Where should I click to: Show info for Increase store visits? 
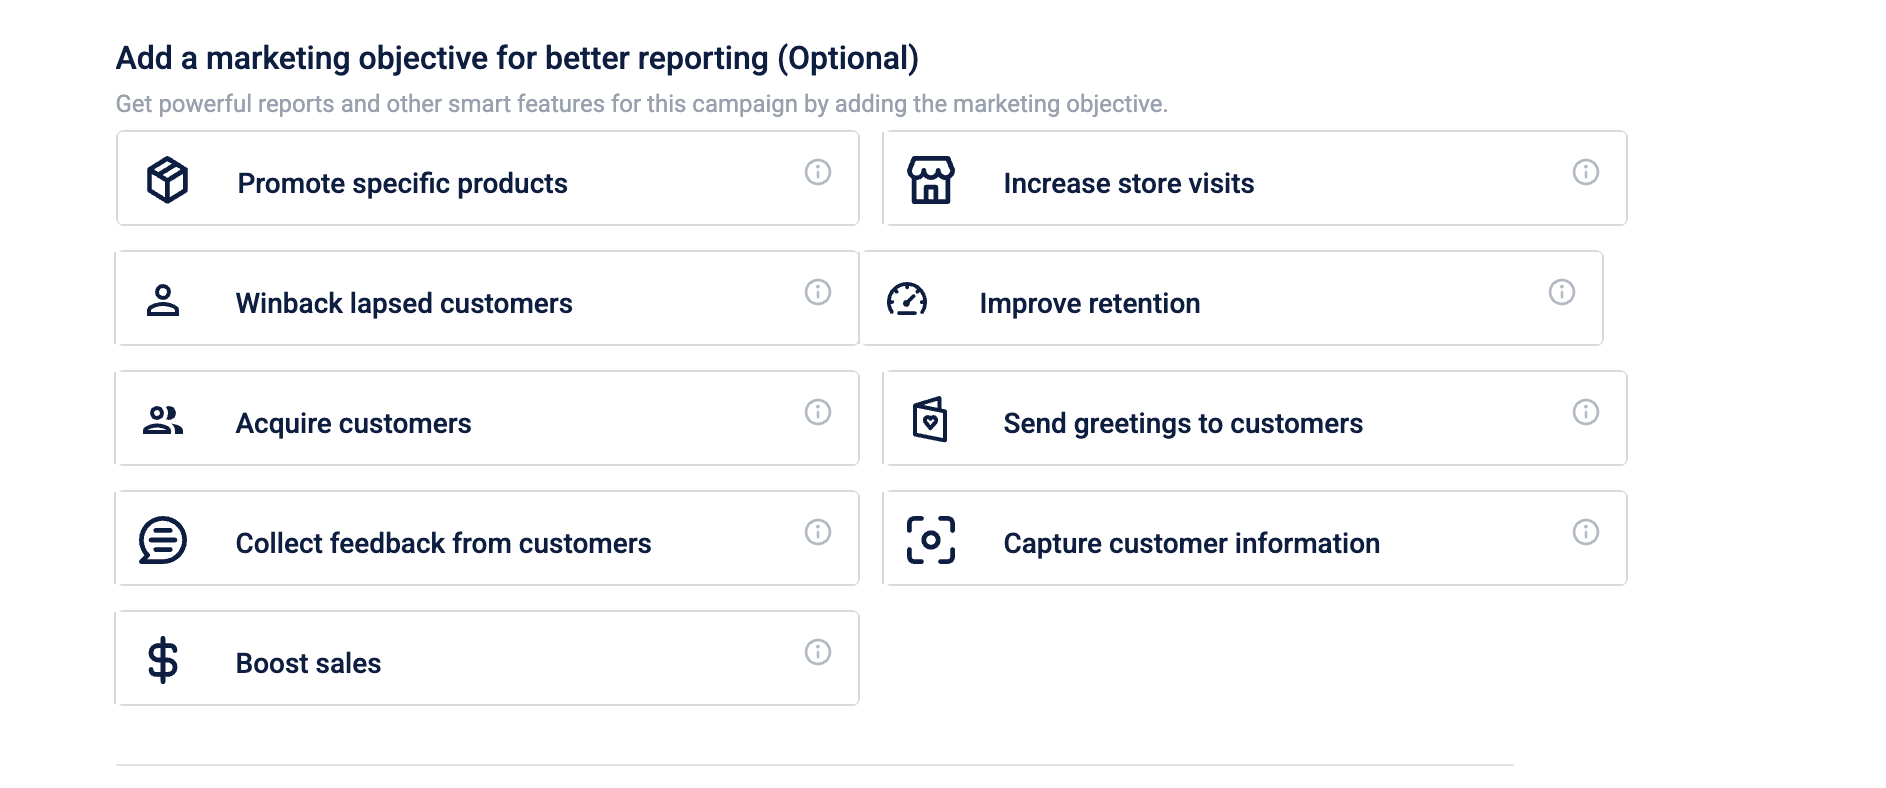[x=1585, y=172]
